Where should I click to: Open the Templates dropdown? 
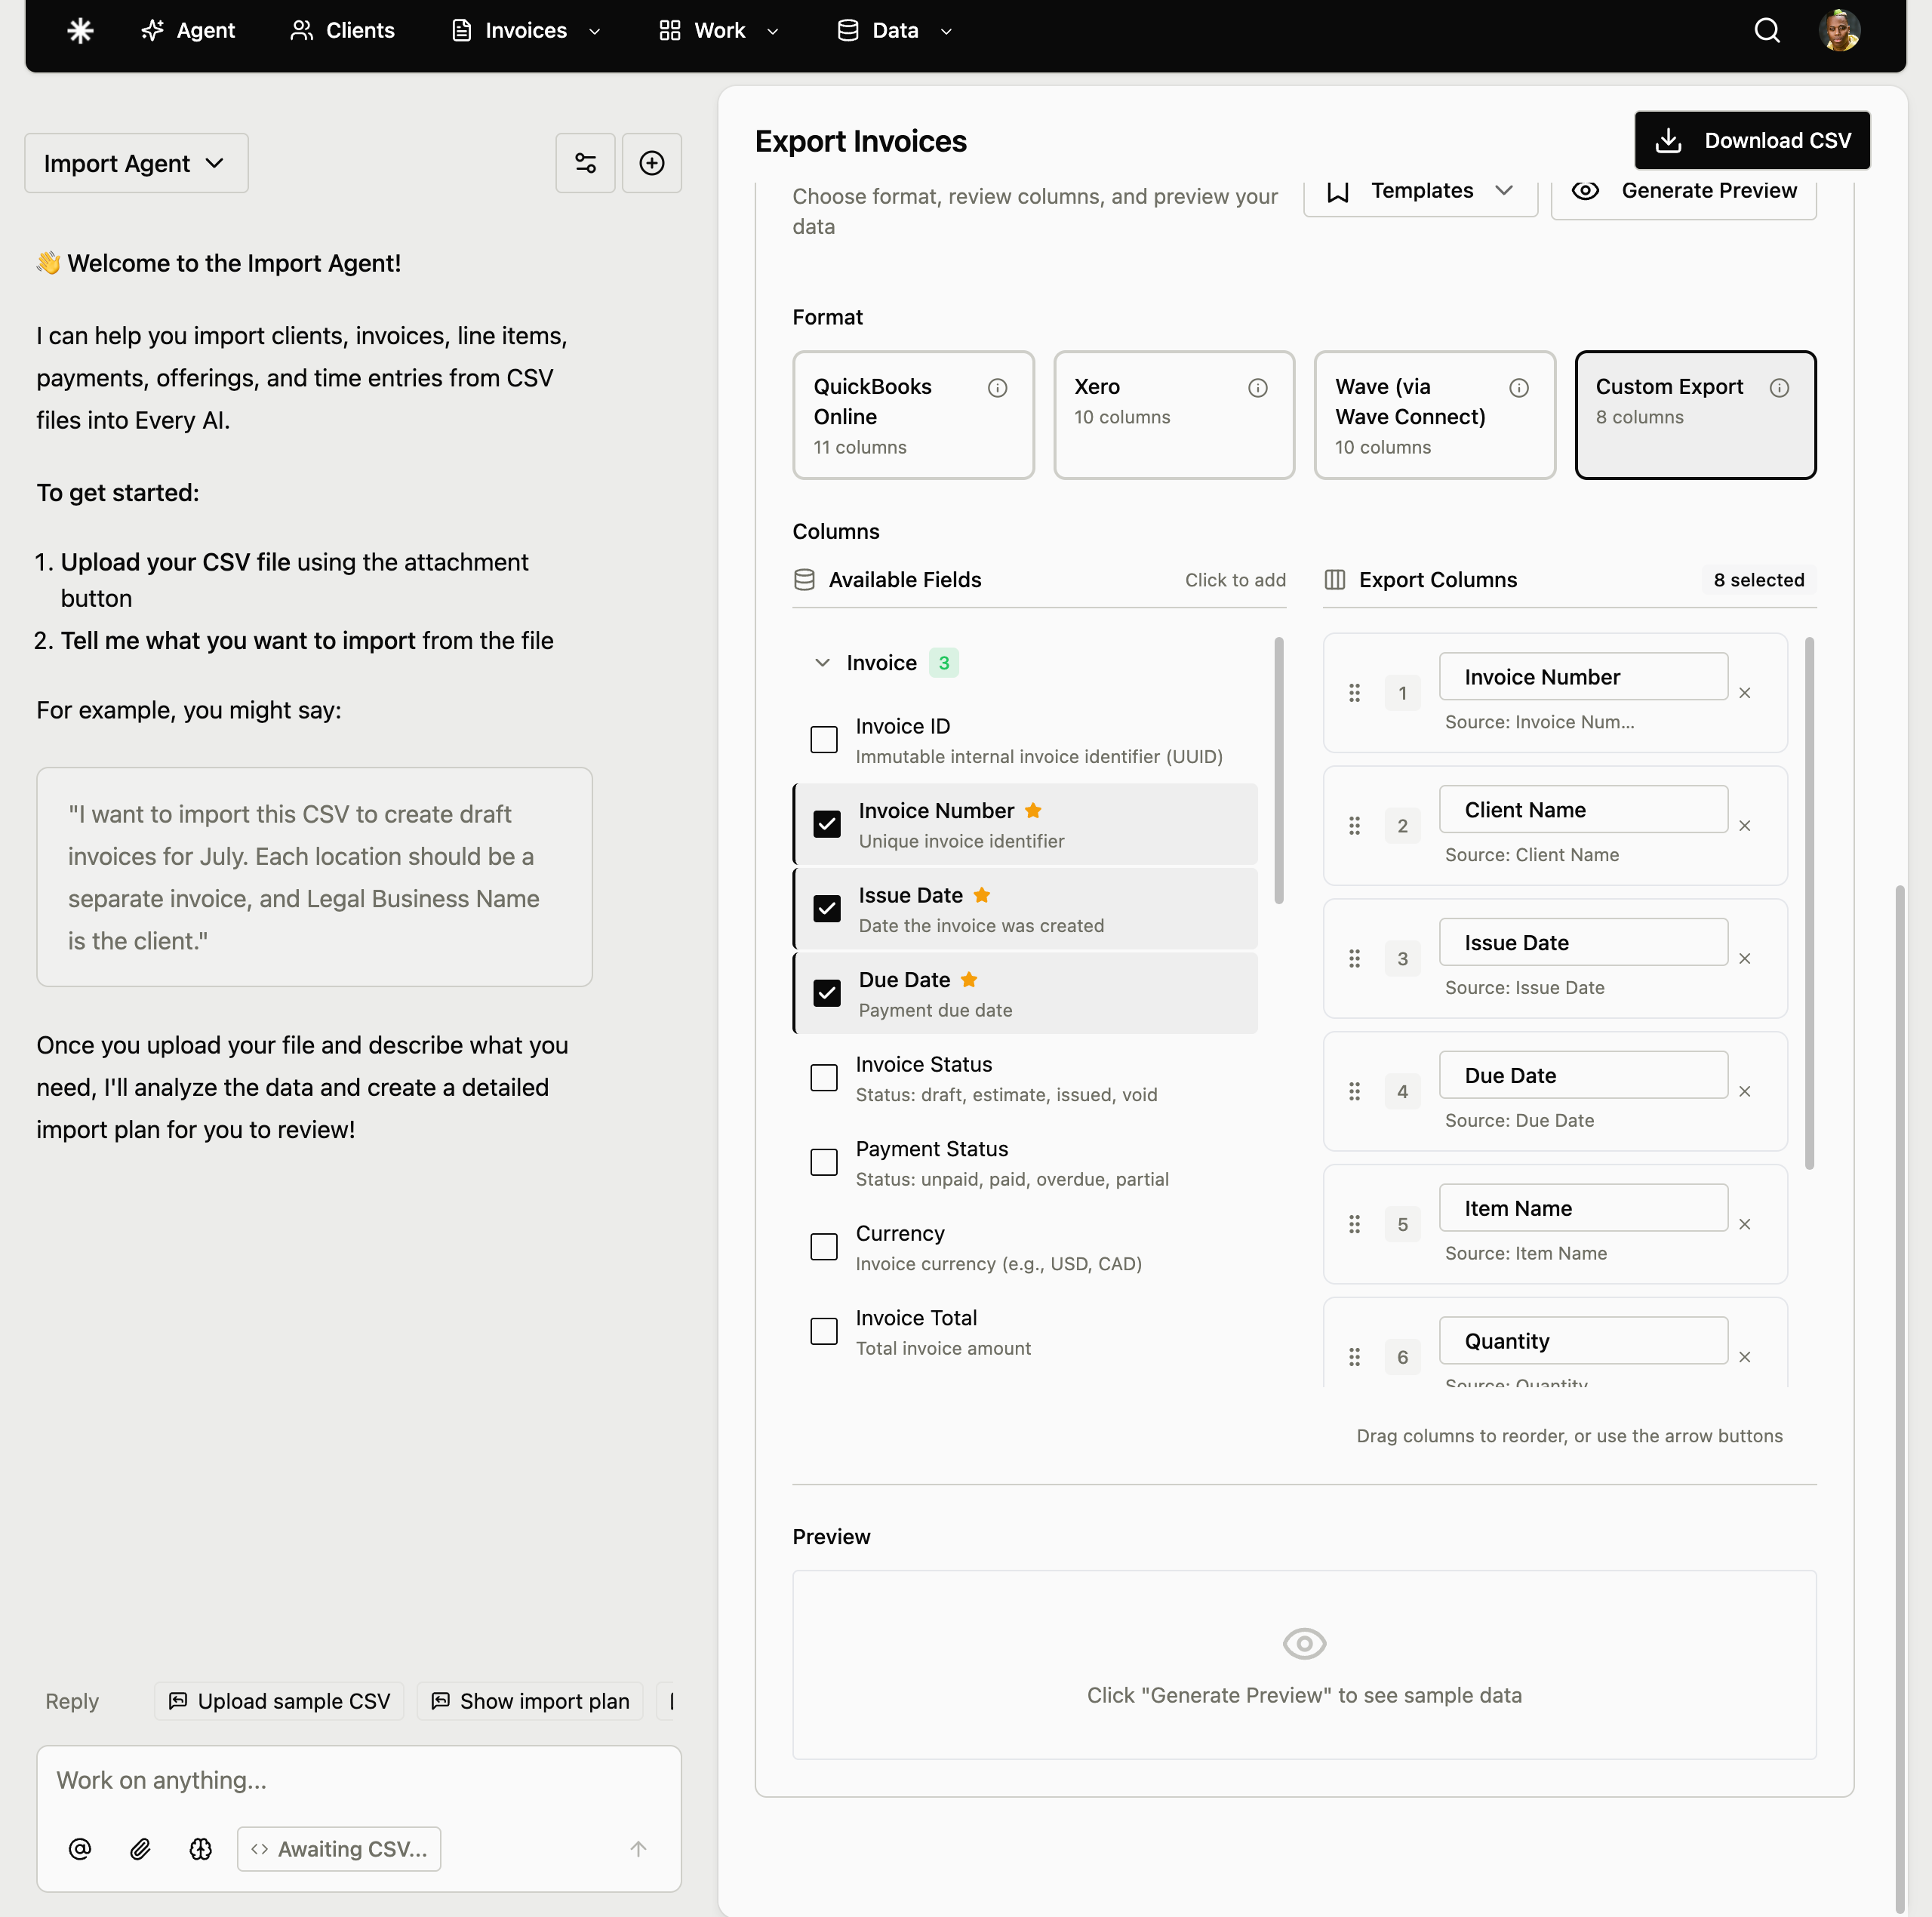click(x=1421, y=190)
